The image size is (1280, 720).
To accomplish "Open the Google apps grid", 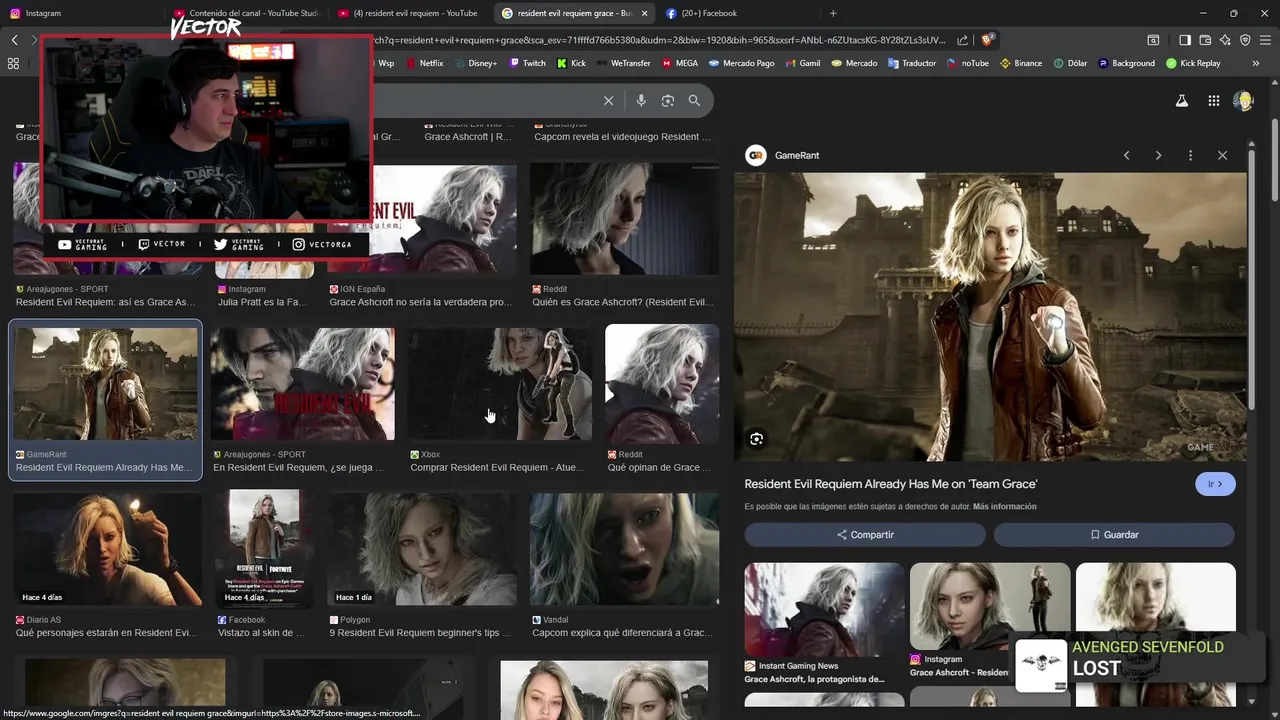I will pos(1213,100).
